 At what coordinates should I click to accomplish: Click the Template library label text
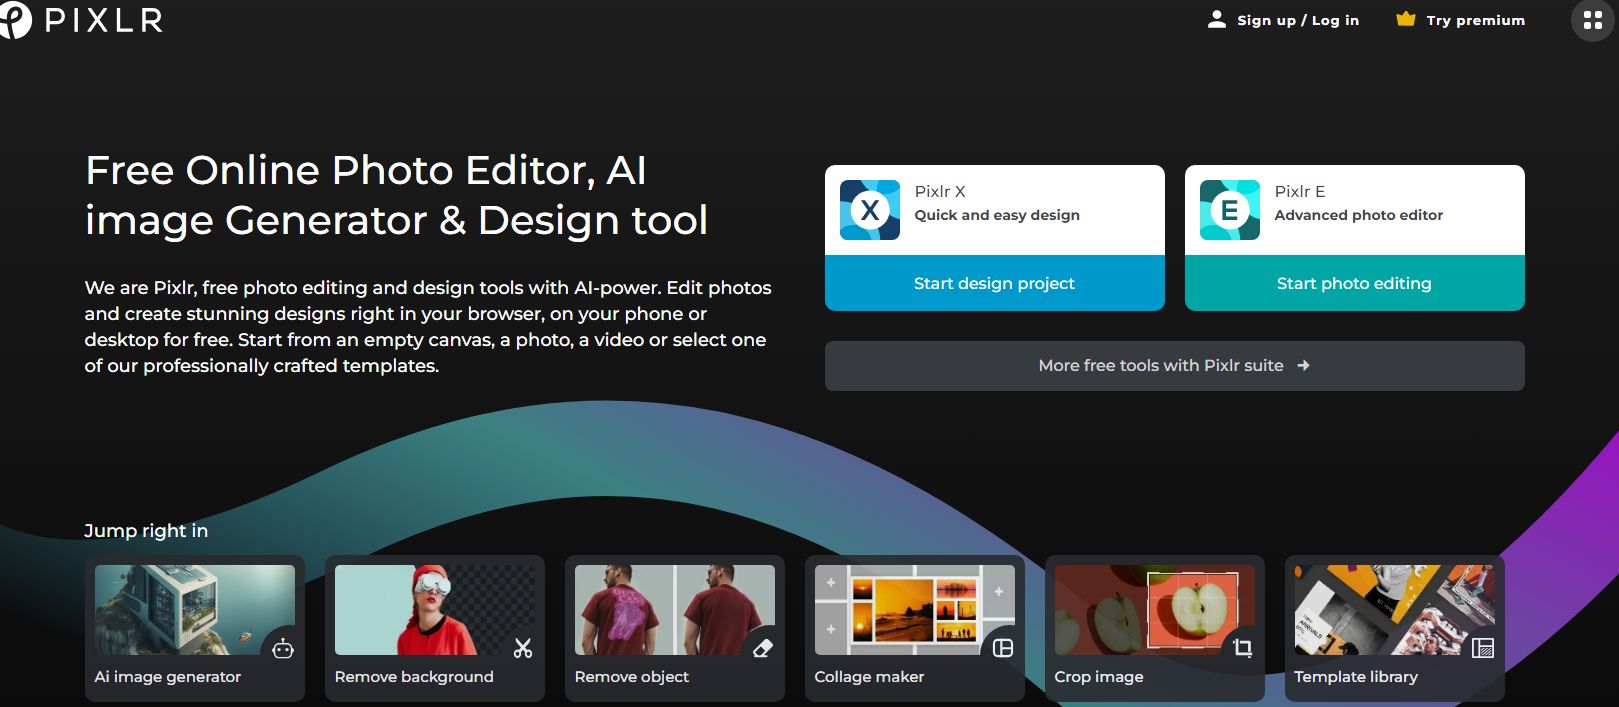pyautogui.click(x=1356, y=677)
